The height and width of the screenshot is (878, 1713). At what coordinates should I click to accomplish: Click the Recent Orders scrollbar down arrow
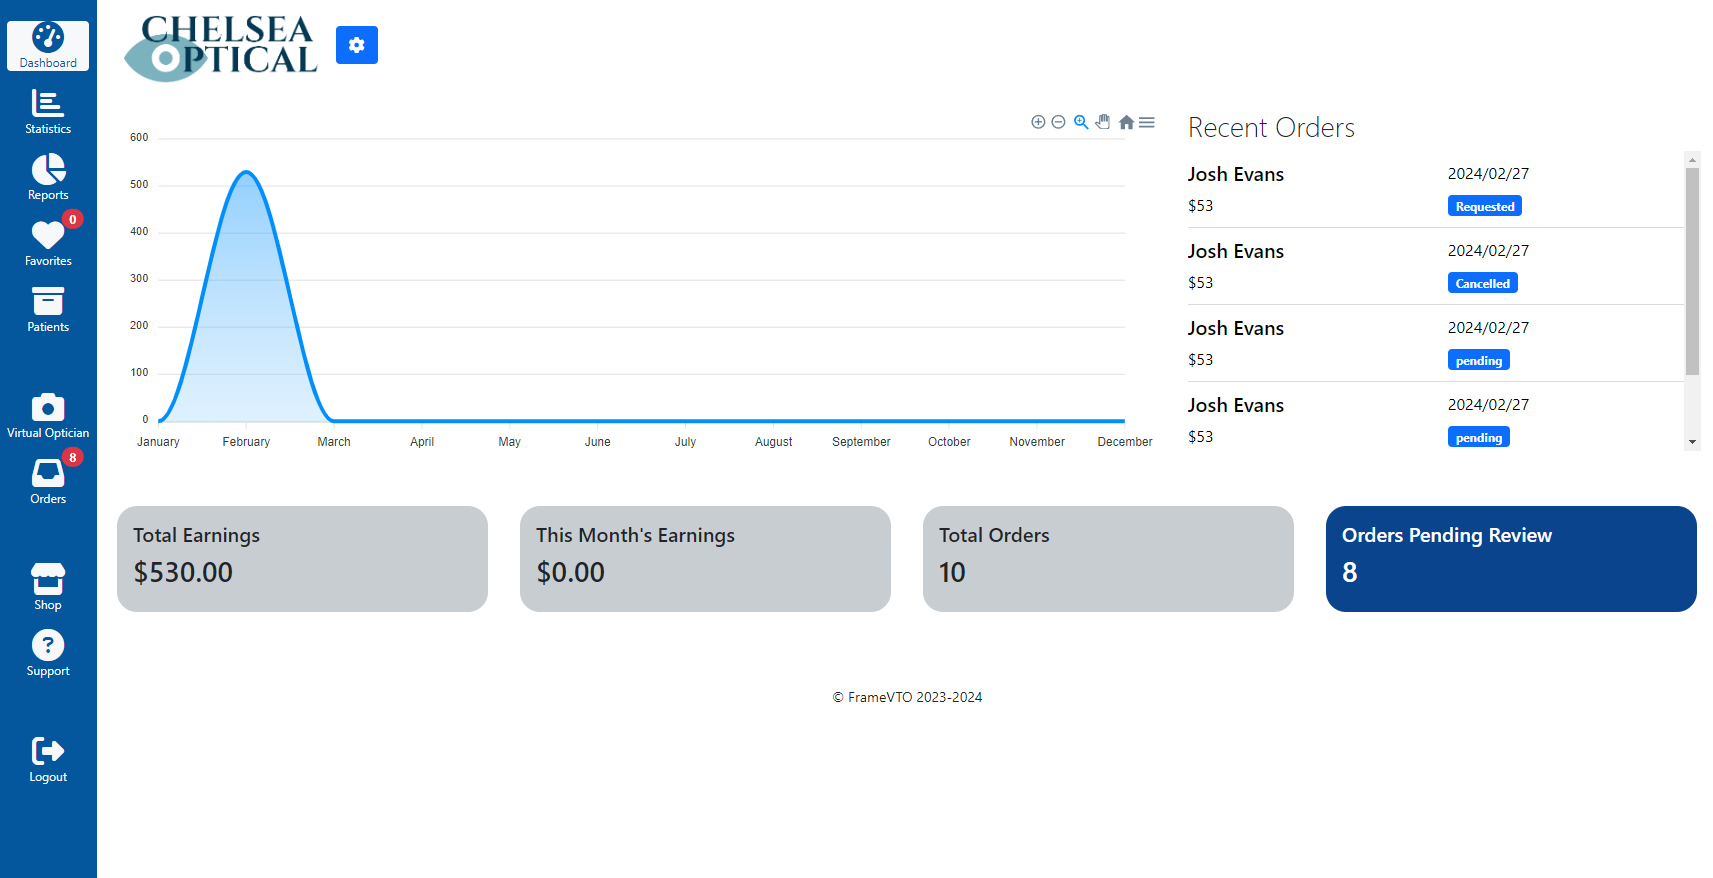[1692, 442]
